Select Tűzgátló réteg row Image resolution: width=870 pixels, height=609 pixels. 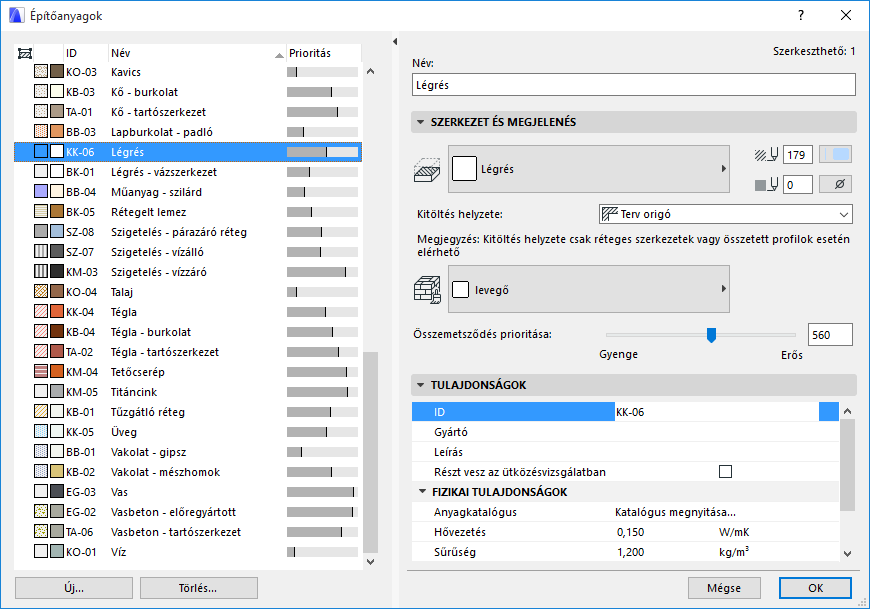coord(188,412)
